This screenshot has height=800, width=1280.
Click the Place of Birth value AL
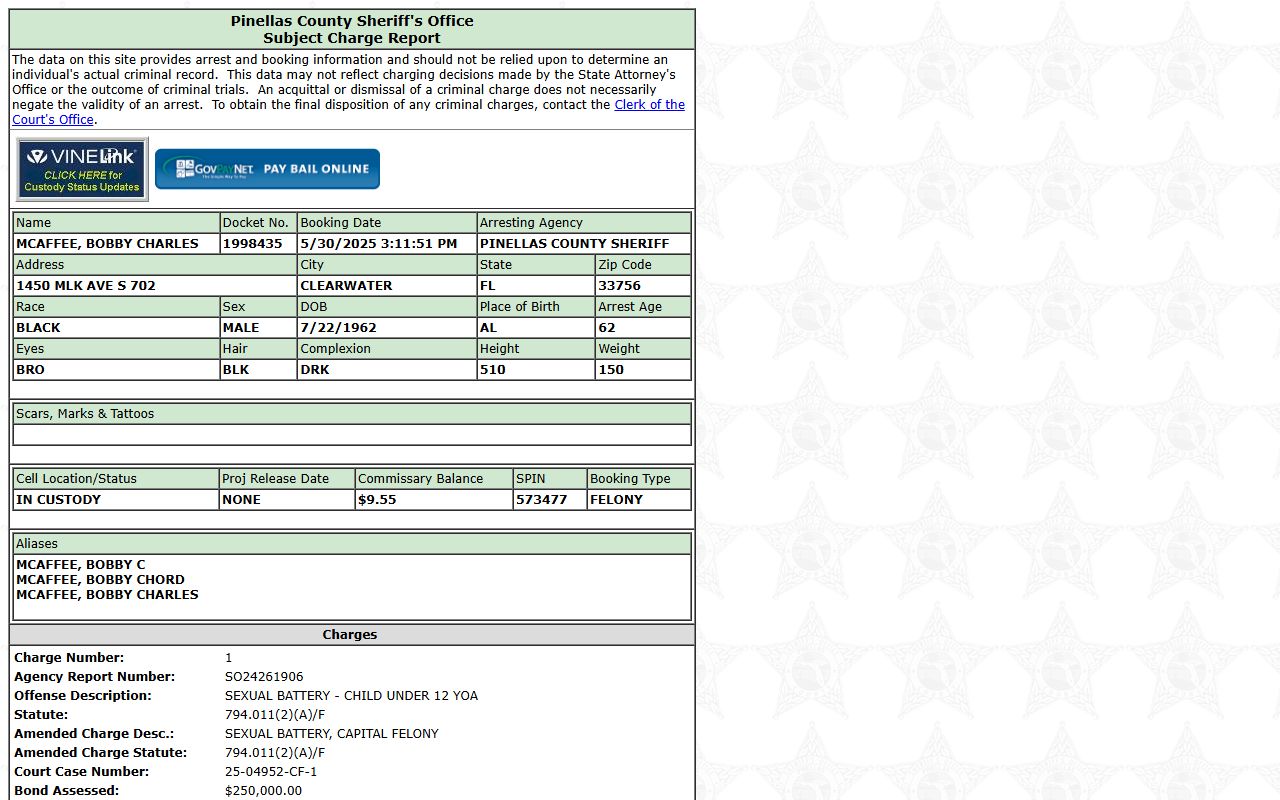[x=536, y=328]
